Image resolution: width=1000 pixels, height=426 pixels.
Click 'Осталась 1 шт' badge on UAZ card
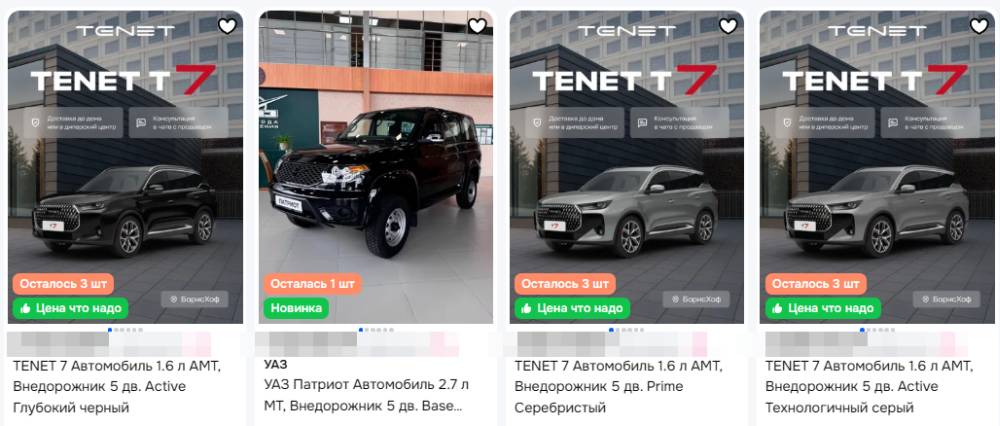pos(312,284)
